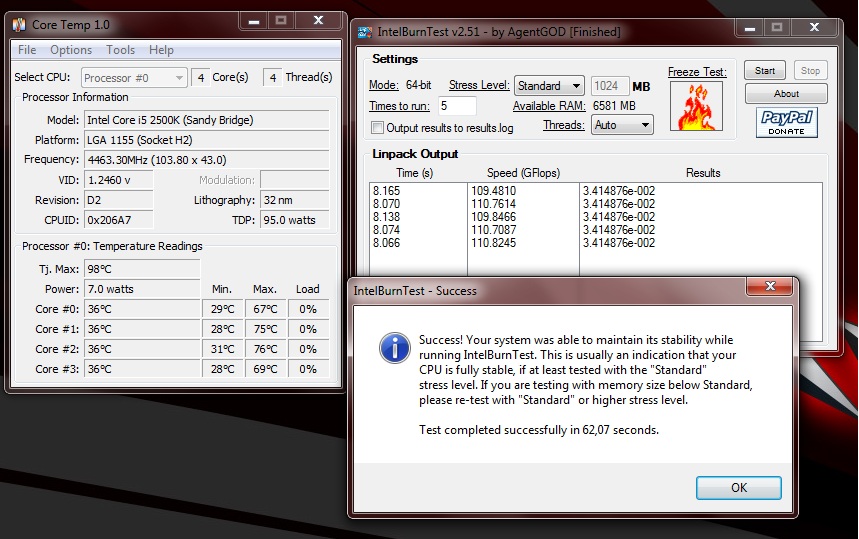Minimize the Core Temp window
859x539 pixels.
(254, 21)
